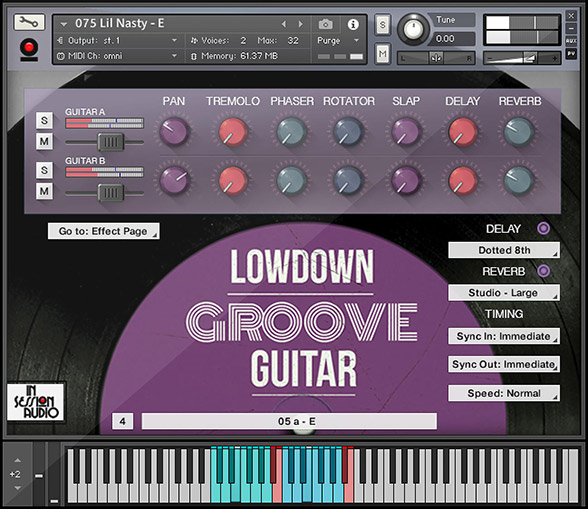Click the Guitar A Tremolo knob

[x=232, y=131]
